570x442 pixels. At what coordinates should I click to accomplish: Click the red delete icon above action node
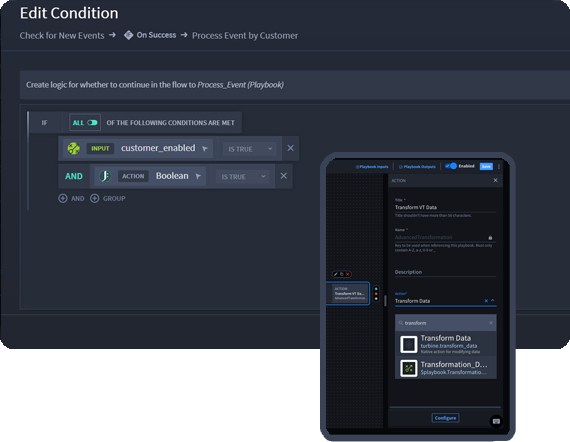point(348,274)
